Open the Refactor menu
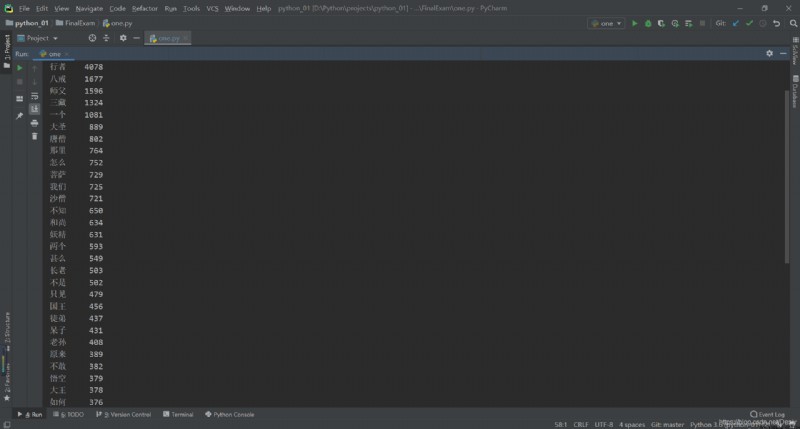Screen dimensions: 800x429 pyautogui.click(x=144, y=8)
